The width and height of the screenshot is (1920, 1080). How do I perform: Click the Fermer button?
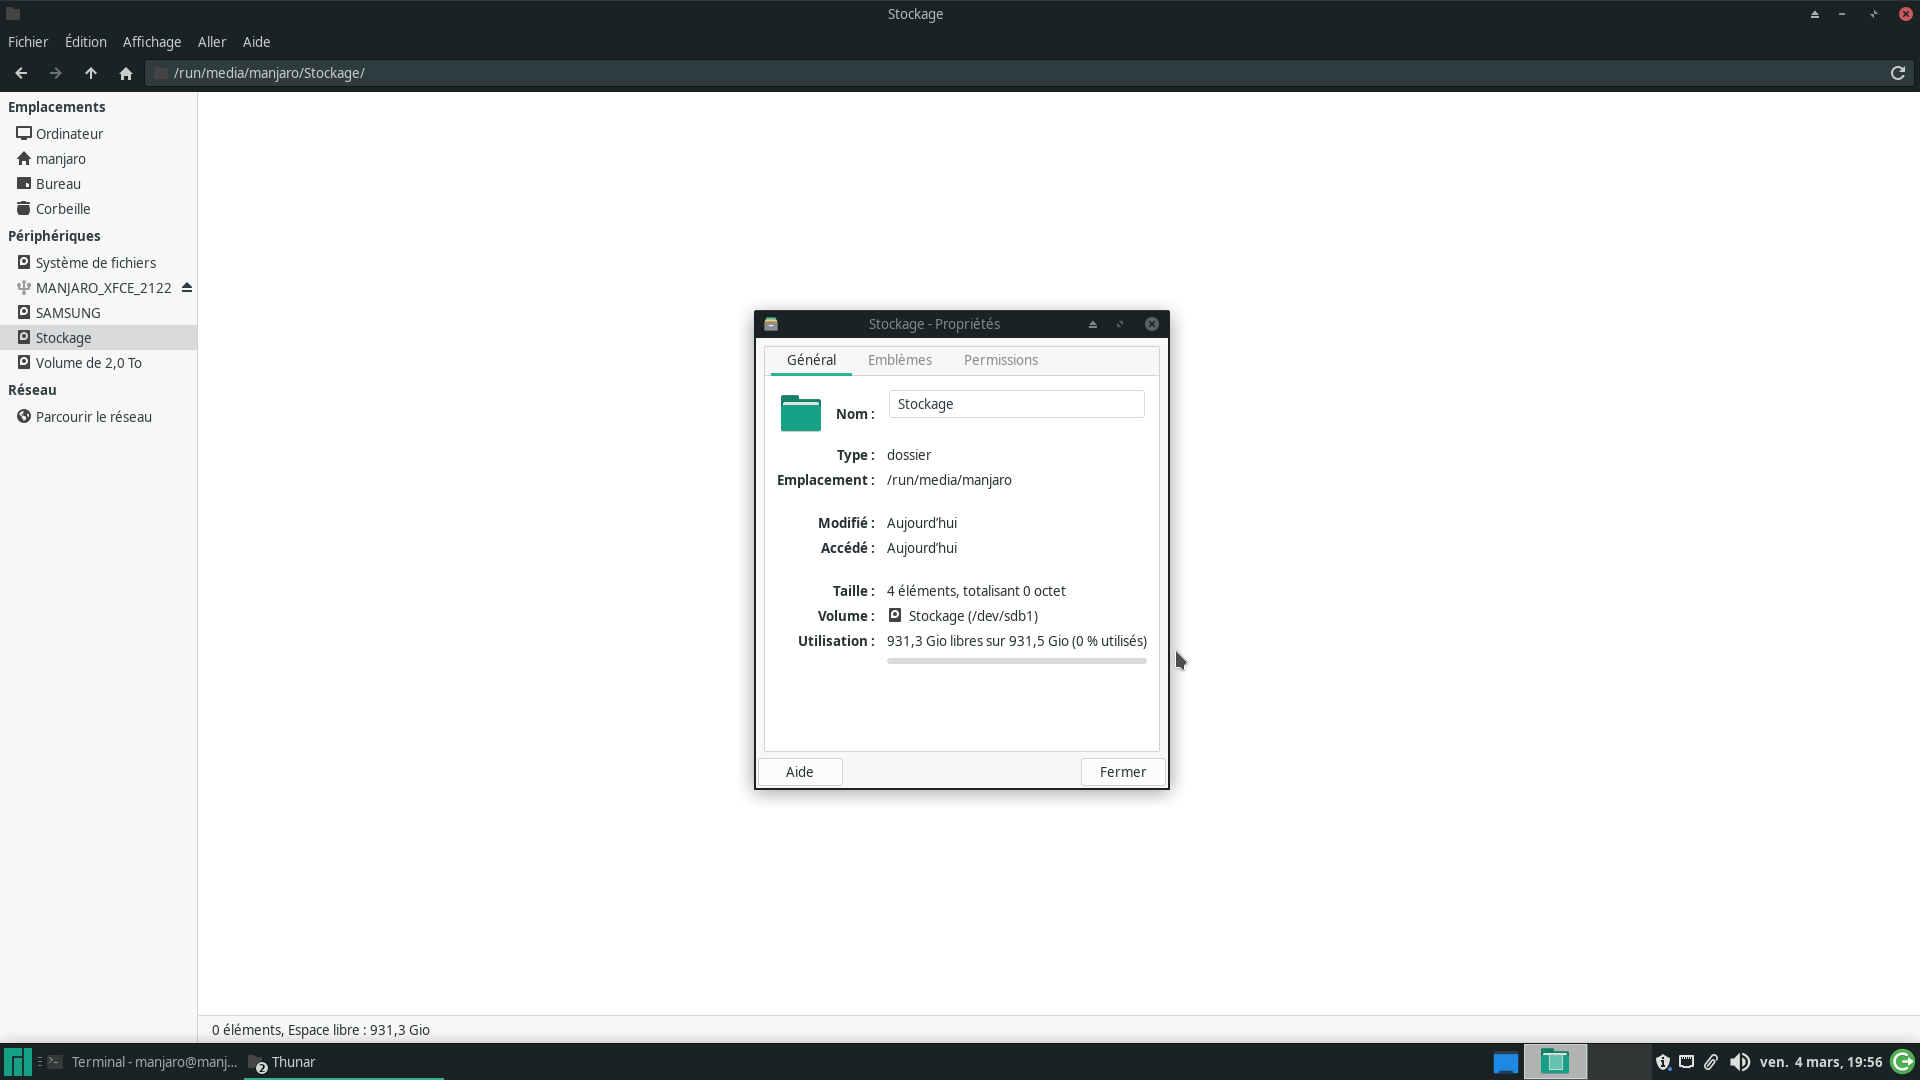pyautogui.click(x=1122, y=772)
